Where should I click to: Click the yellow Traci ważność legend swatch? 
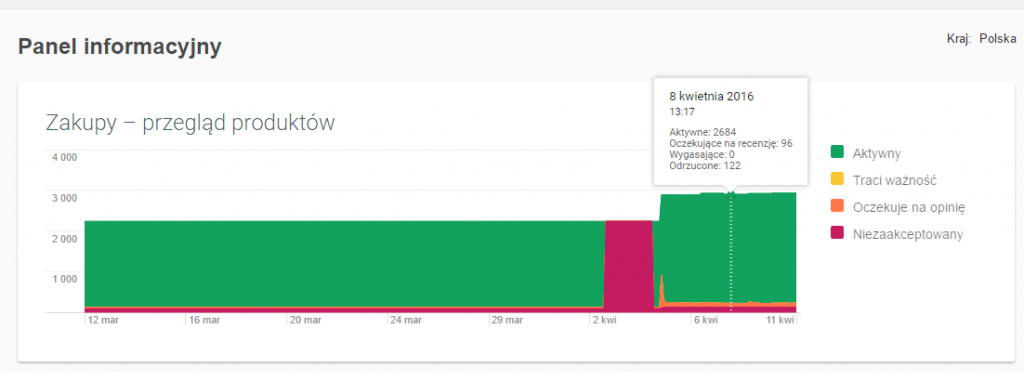(x=837, y=179)
